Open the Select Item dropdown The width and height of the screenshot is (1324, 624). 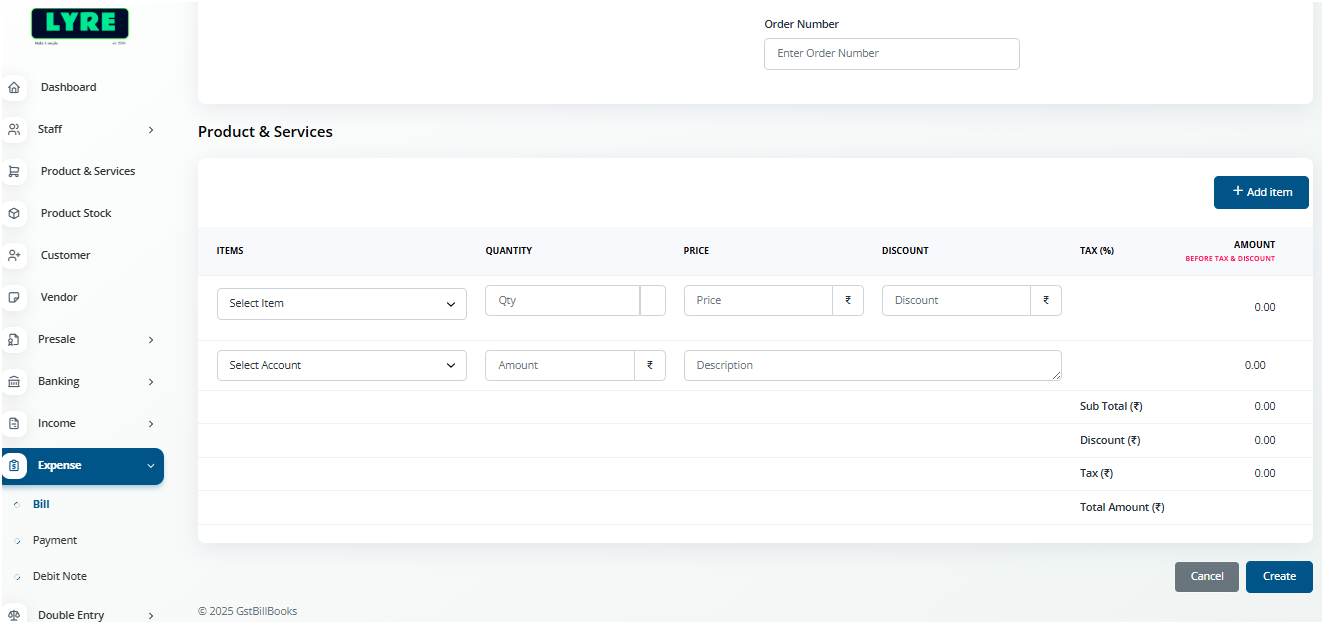click(x=341, y=303)
